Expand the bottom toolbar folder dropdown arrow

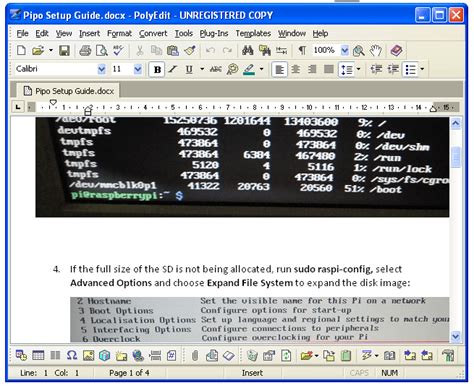[x=316, y=356]
